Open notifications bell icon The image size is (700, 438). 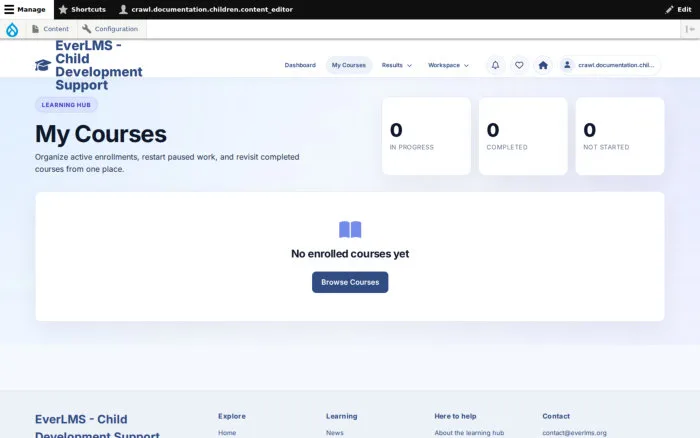tap(496, 65)
